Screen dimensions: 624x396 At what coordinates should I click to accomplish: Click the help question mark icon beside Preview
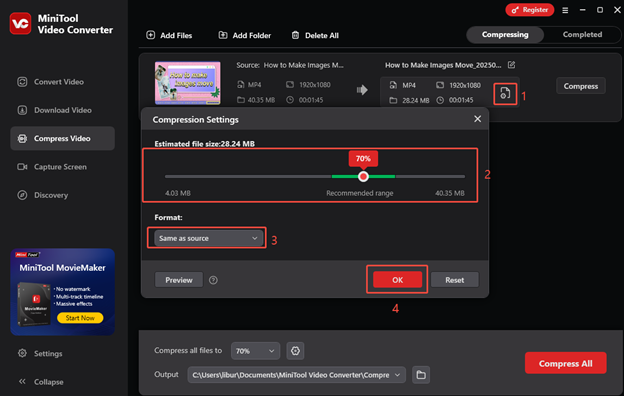213,280
